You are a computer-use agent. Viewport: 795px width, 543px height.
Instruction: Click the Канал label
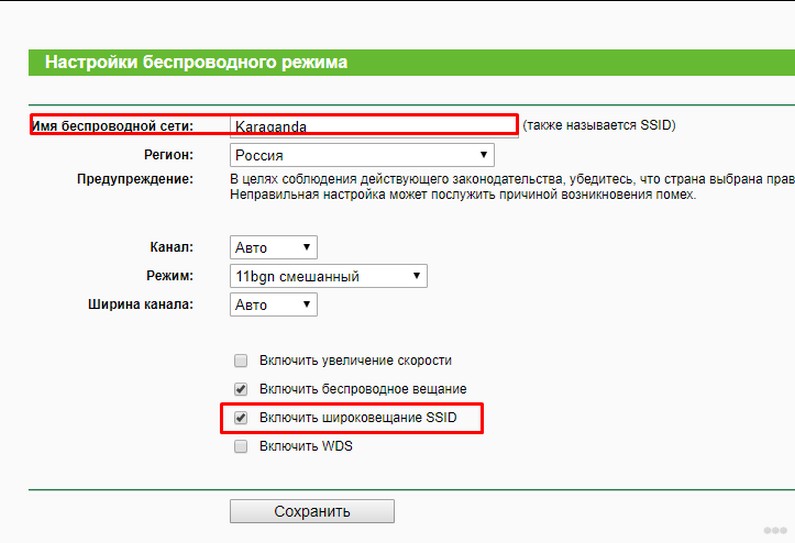pos(172,247)
